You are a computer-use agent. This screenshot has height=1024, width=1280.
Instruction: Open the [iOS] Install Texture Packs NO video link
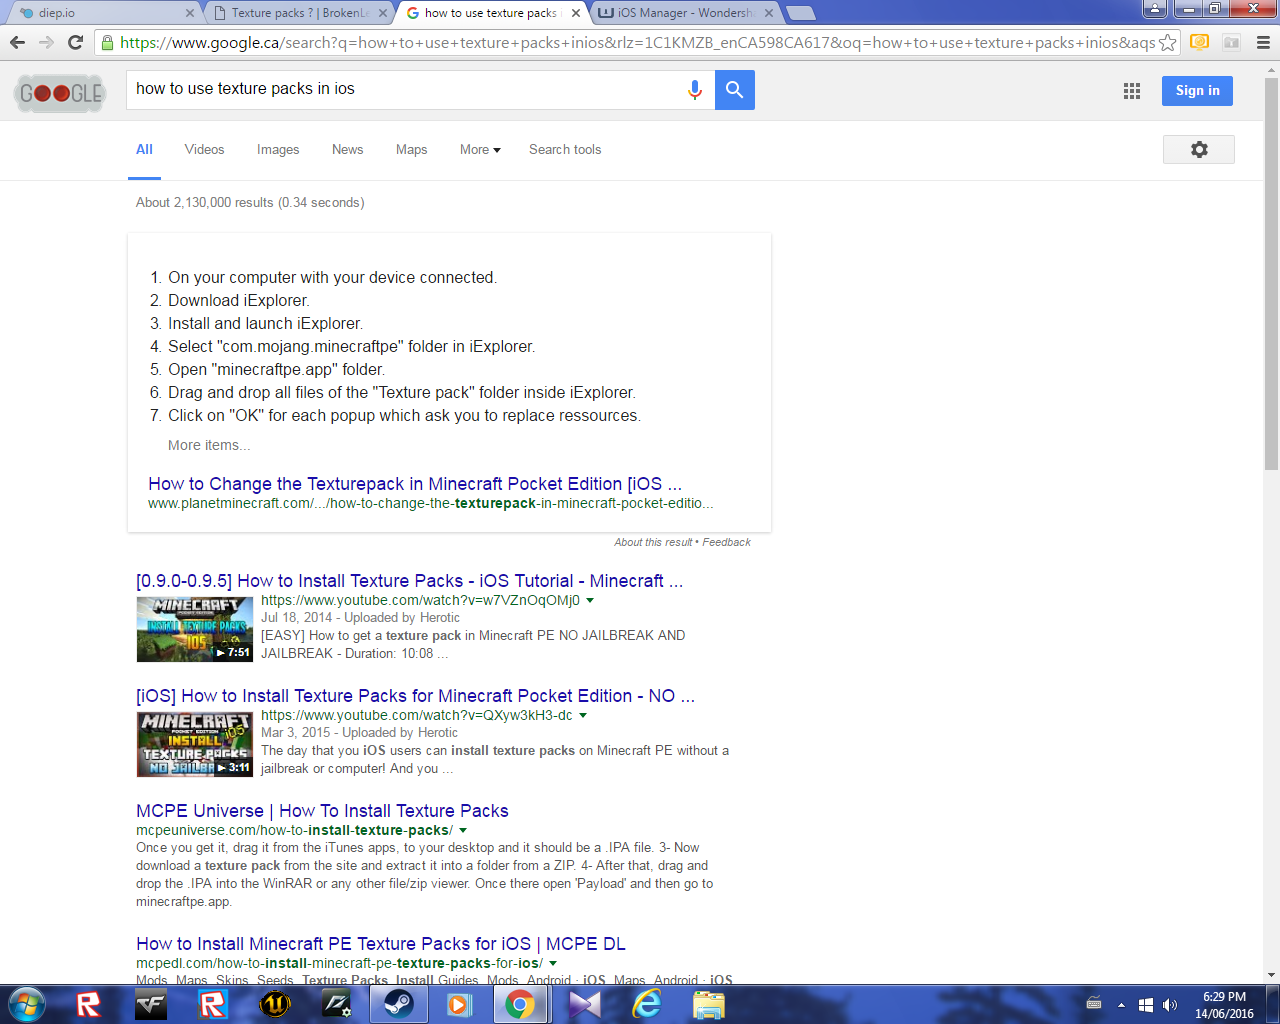coord(415,696)
